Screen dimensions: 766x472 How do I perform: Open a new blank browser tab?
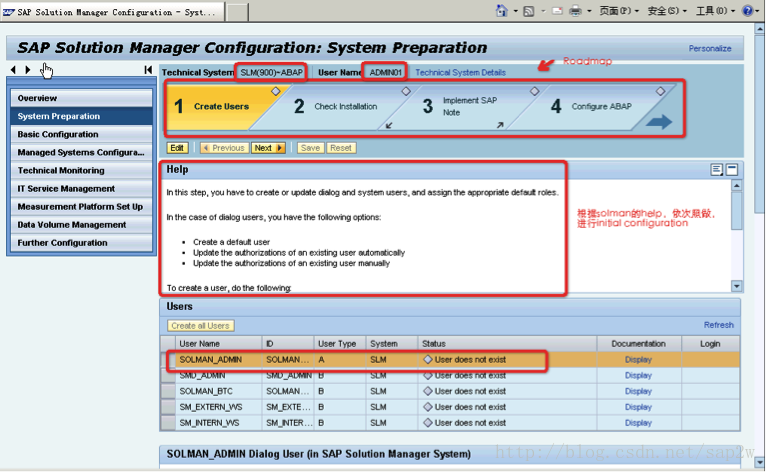(238, 13)
